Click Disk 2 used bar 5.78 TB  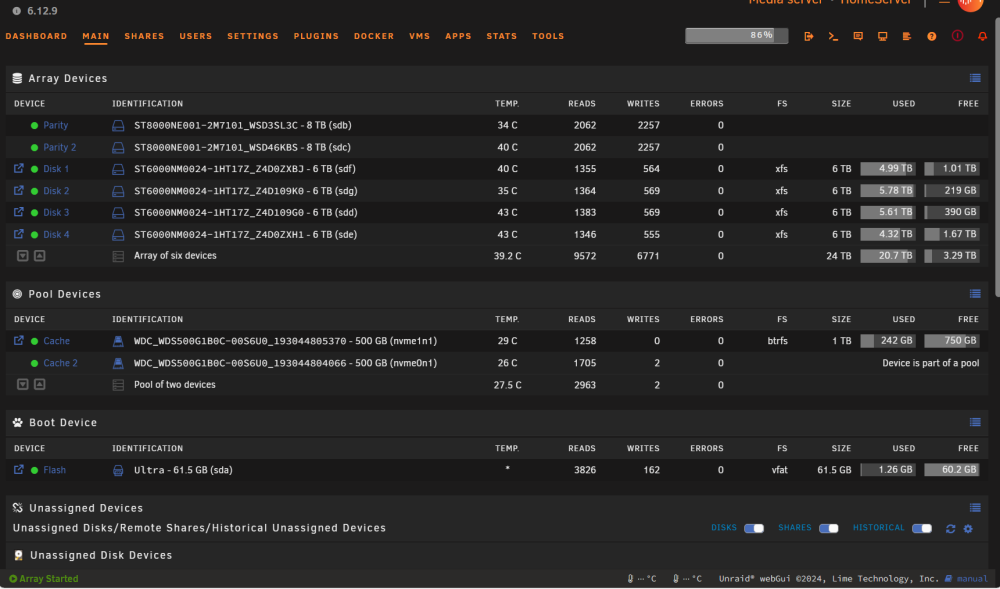(x=888, y=191)
